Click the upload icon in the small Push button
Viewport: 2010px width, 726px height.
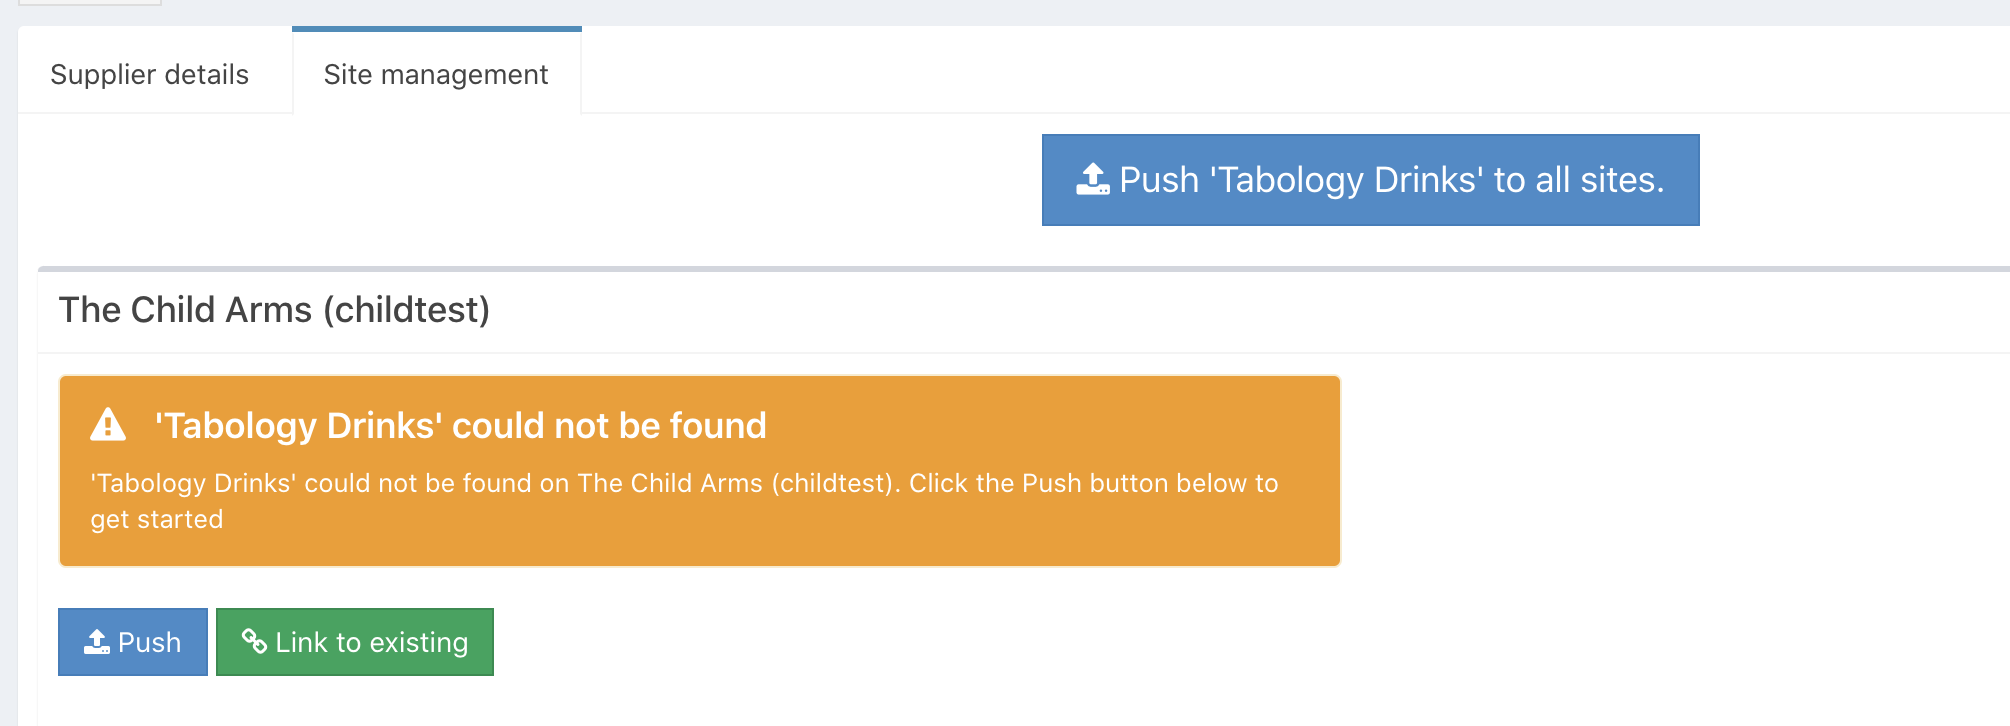97,642
